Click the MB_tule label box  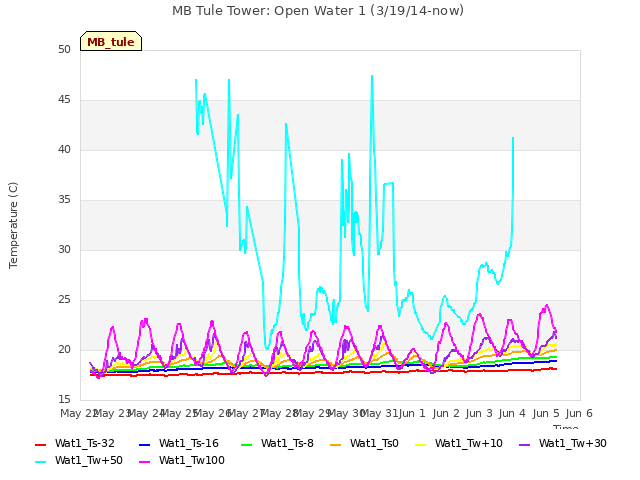point(111,41)
